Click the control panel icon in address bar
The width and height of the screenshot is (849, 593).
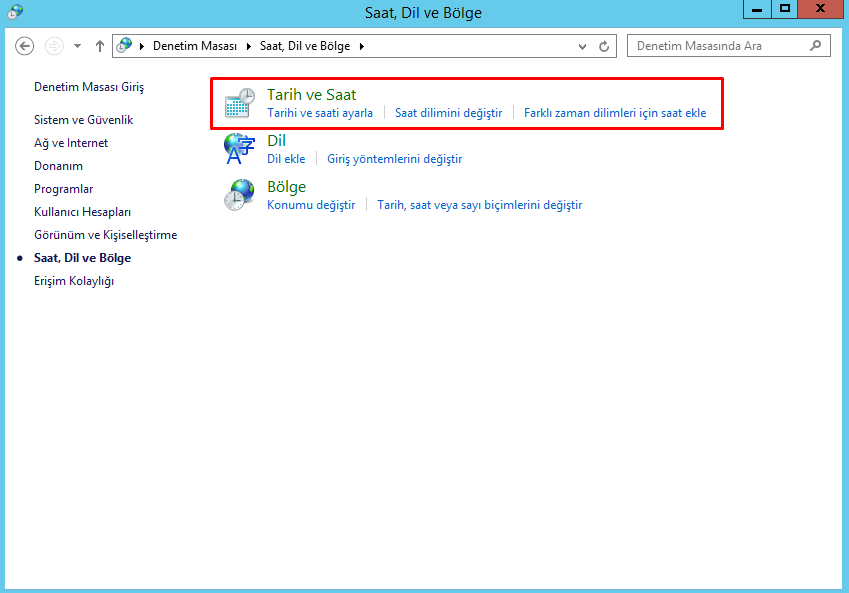coord(125,45)
